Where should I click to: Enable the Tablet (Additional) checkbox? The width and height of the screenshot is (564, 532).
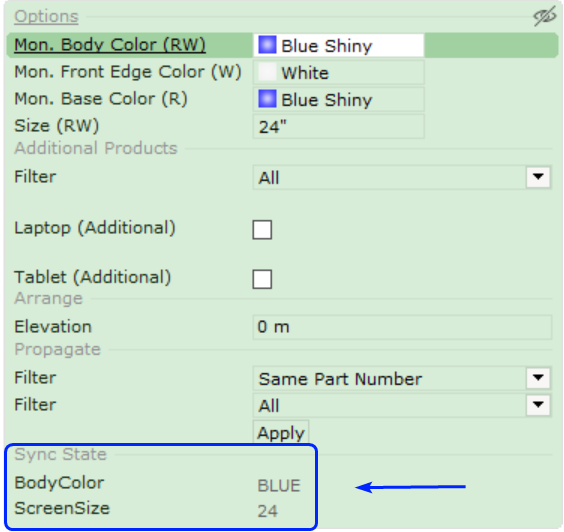coord(262,279)
